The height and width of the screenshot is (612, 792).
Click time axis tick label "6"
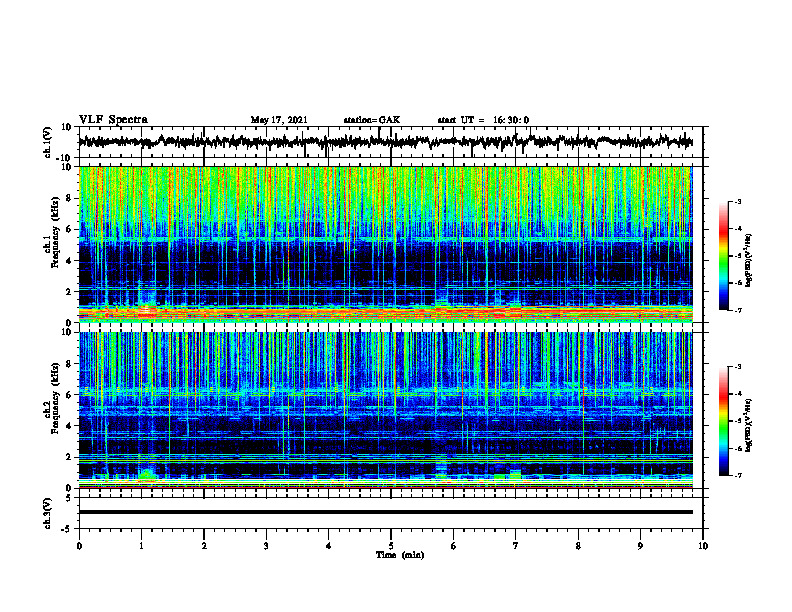[x=454, y=546]
